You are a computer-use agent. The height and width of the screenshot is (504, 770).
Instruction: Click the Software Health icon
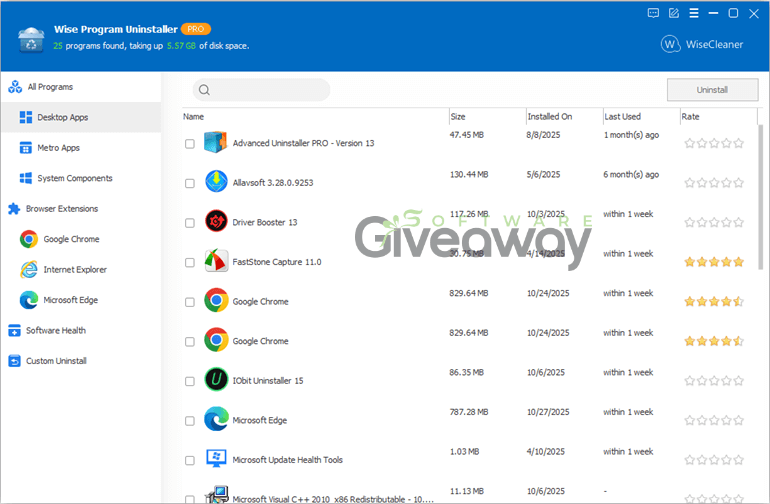pyautogui.click(x=15, y=331)
